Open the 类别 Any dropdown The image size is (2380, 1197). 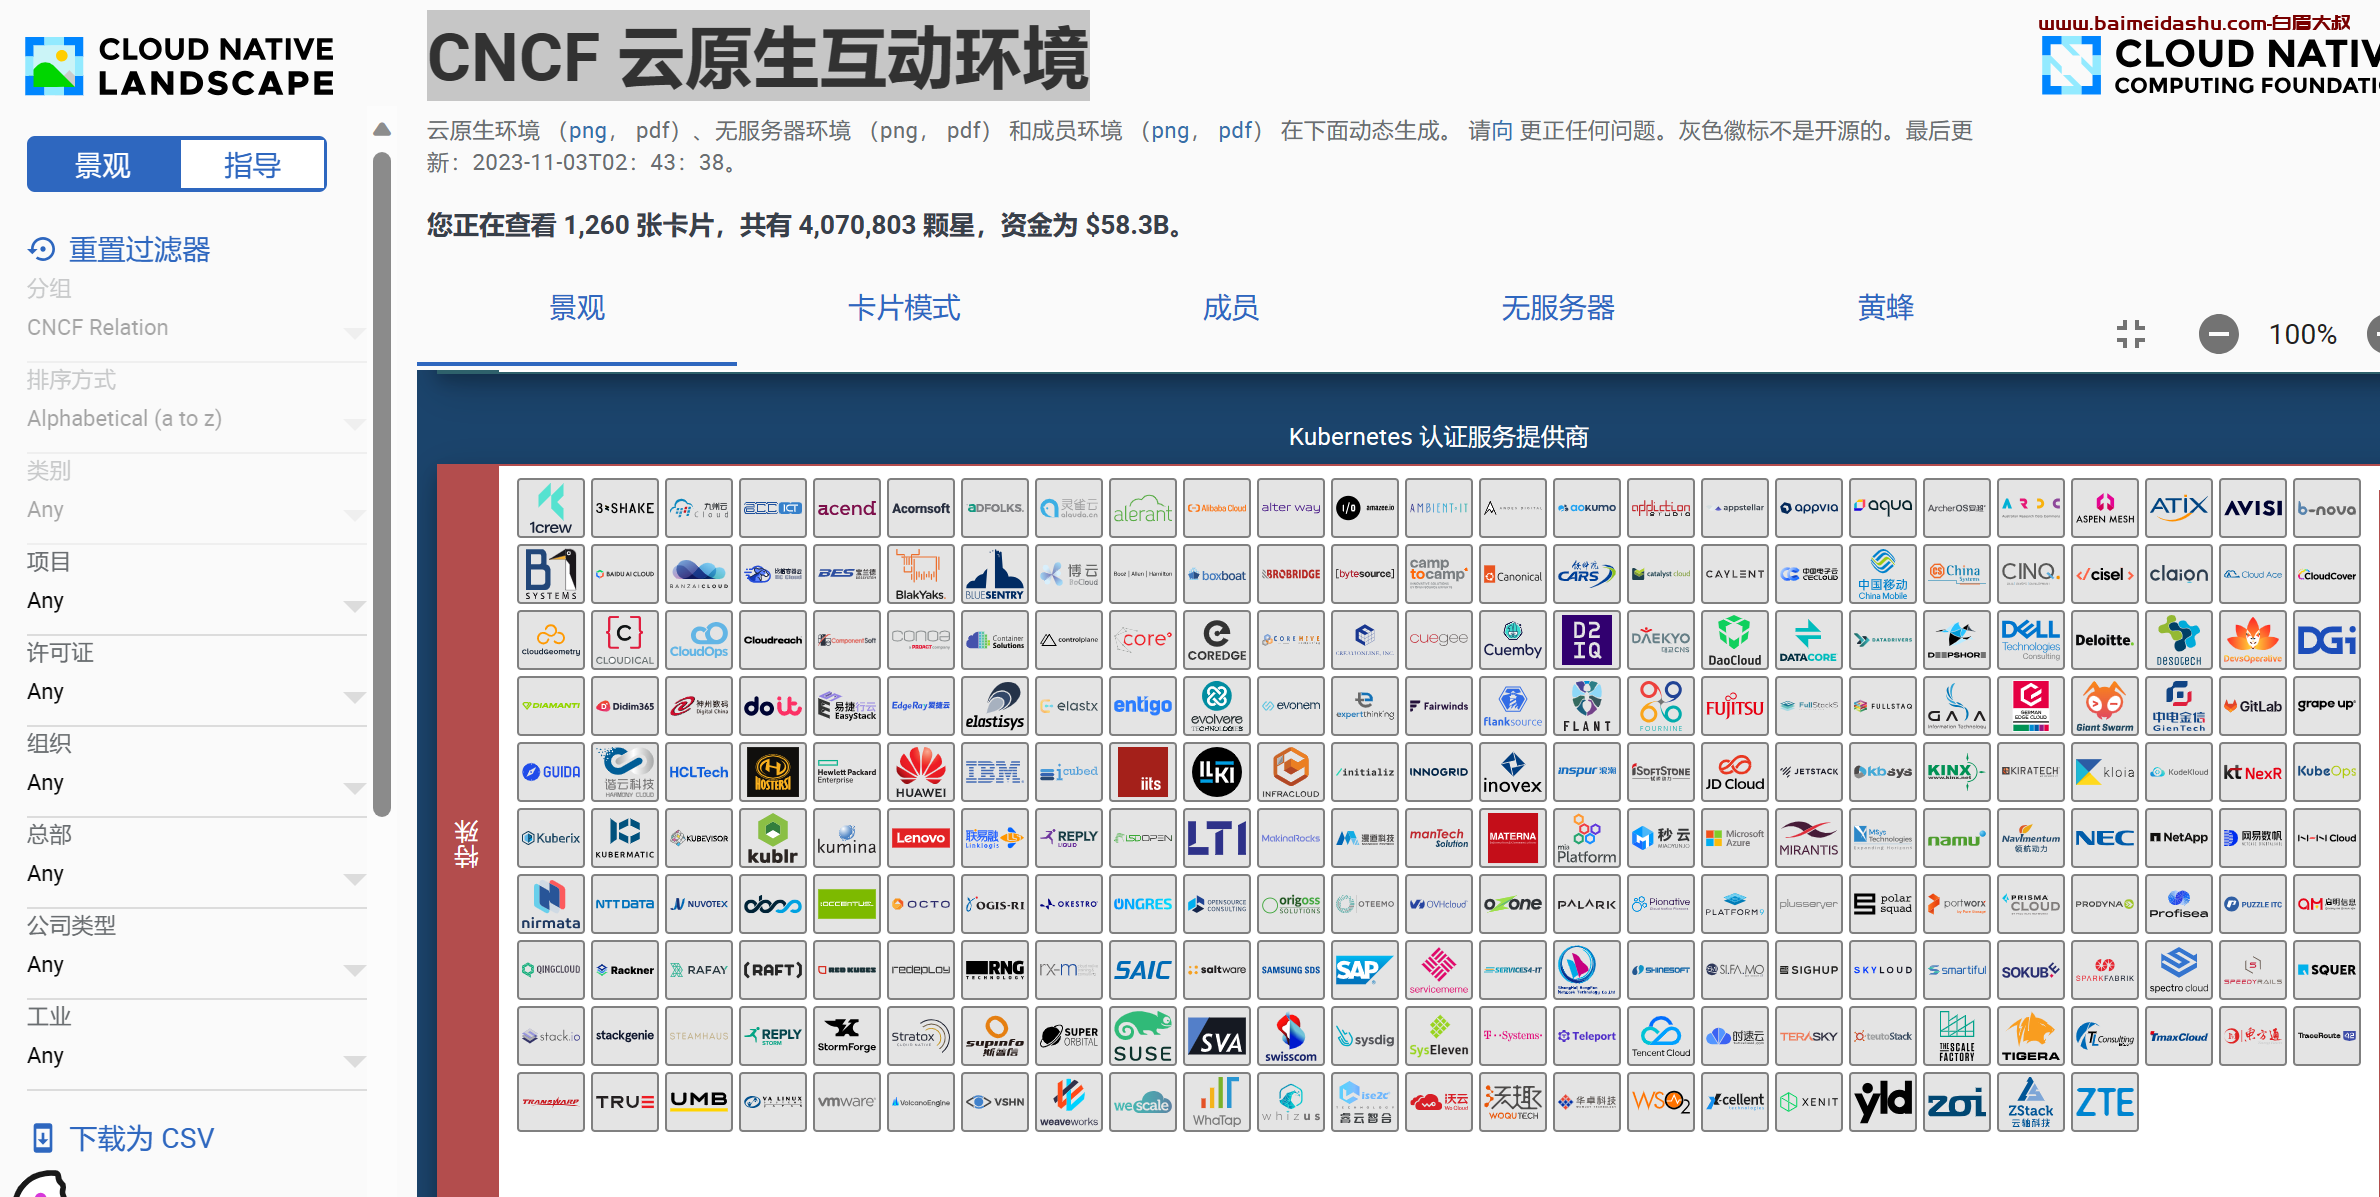pyautogui.click(x=196, y=510)
